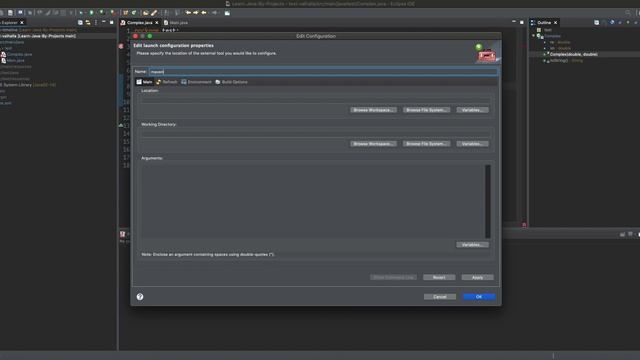Open the Package Explorer view menu dots
Image resolution: width=640 pixels, height=360 pixels.
[x=96, y=22]
